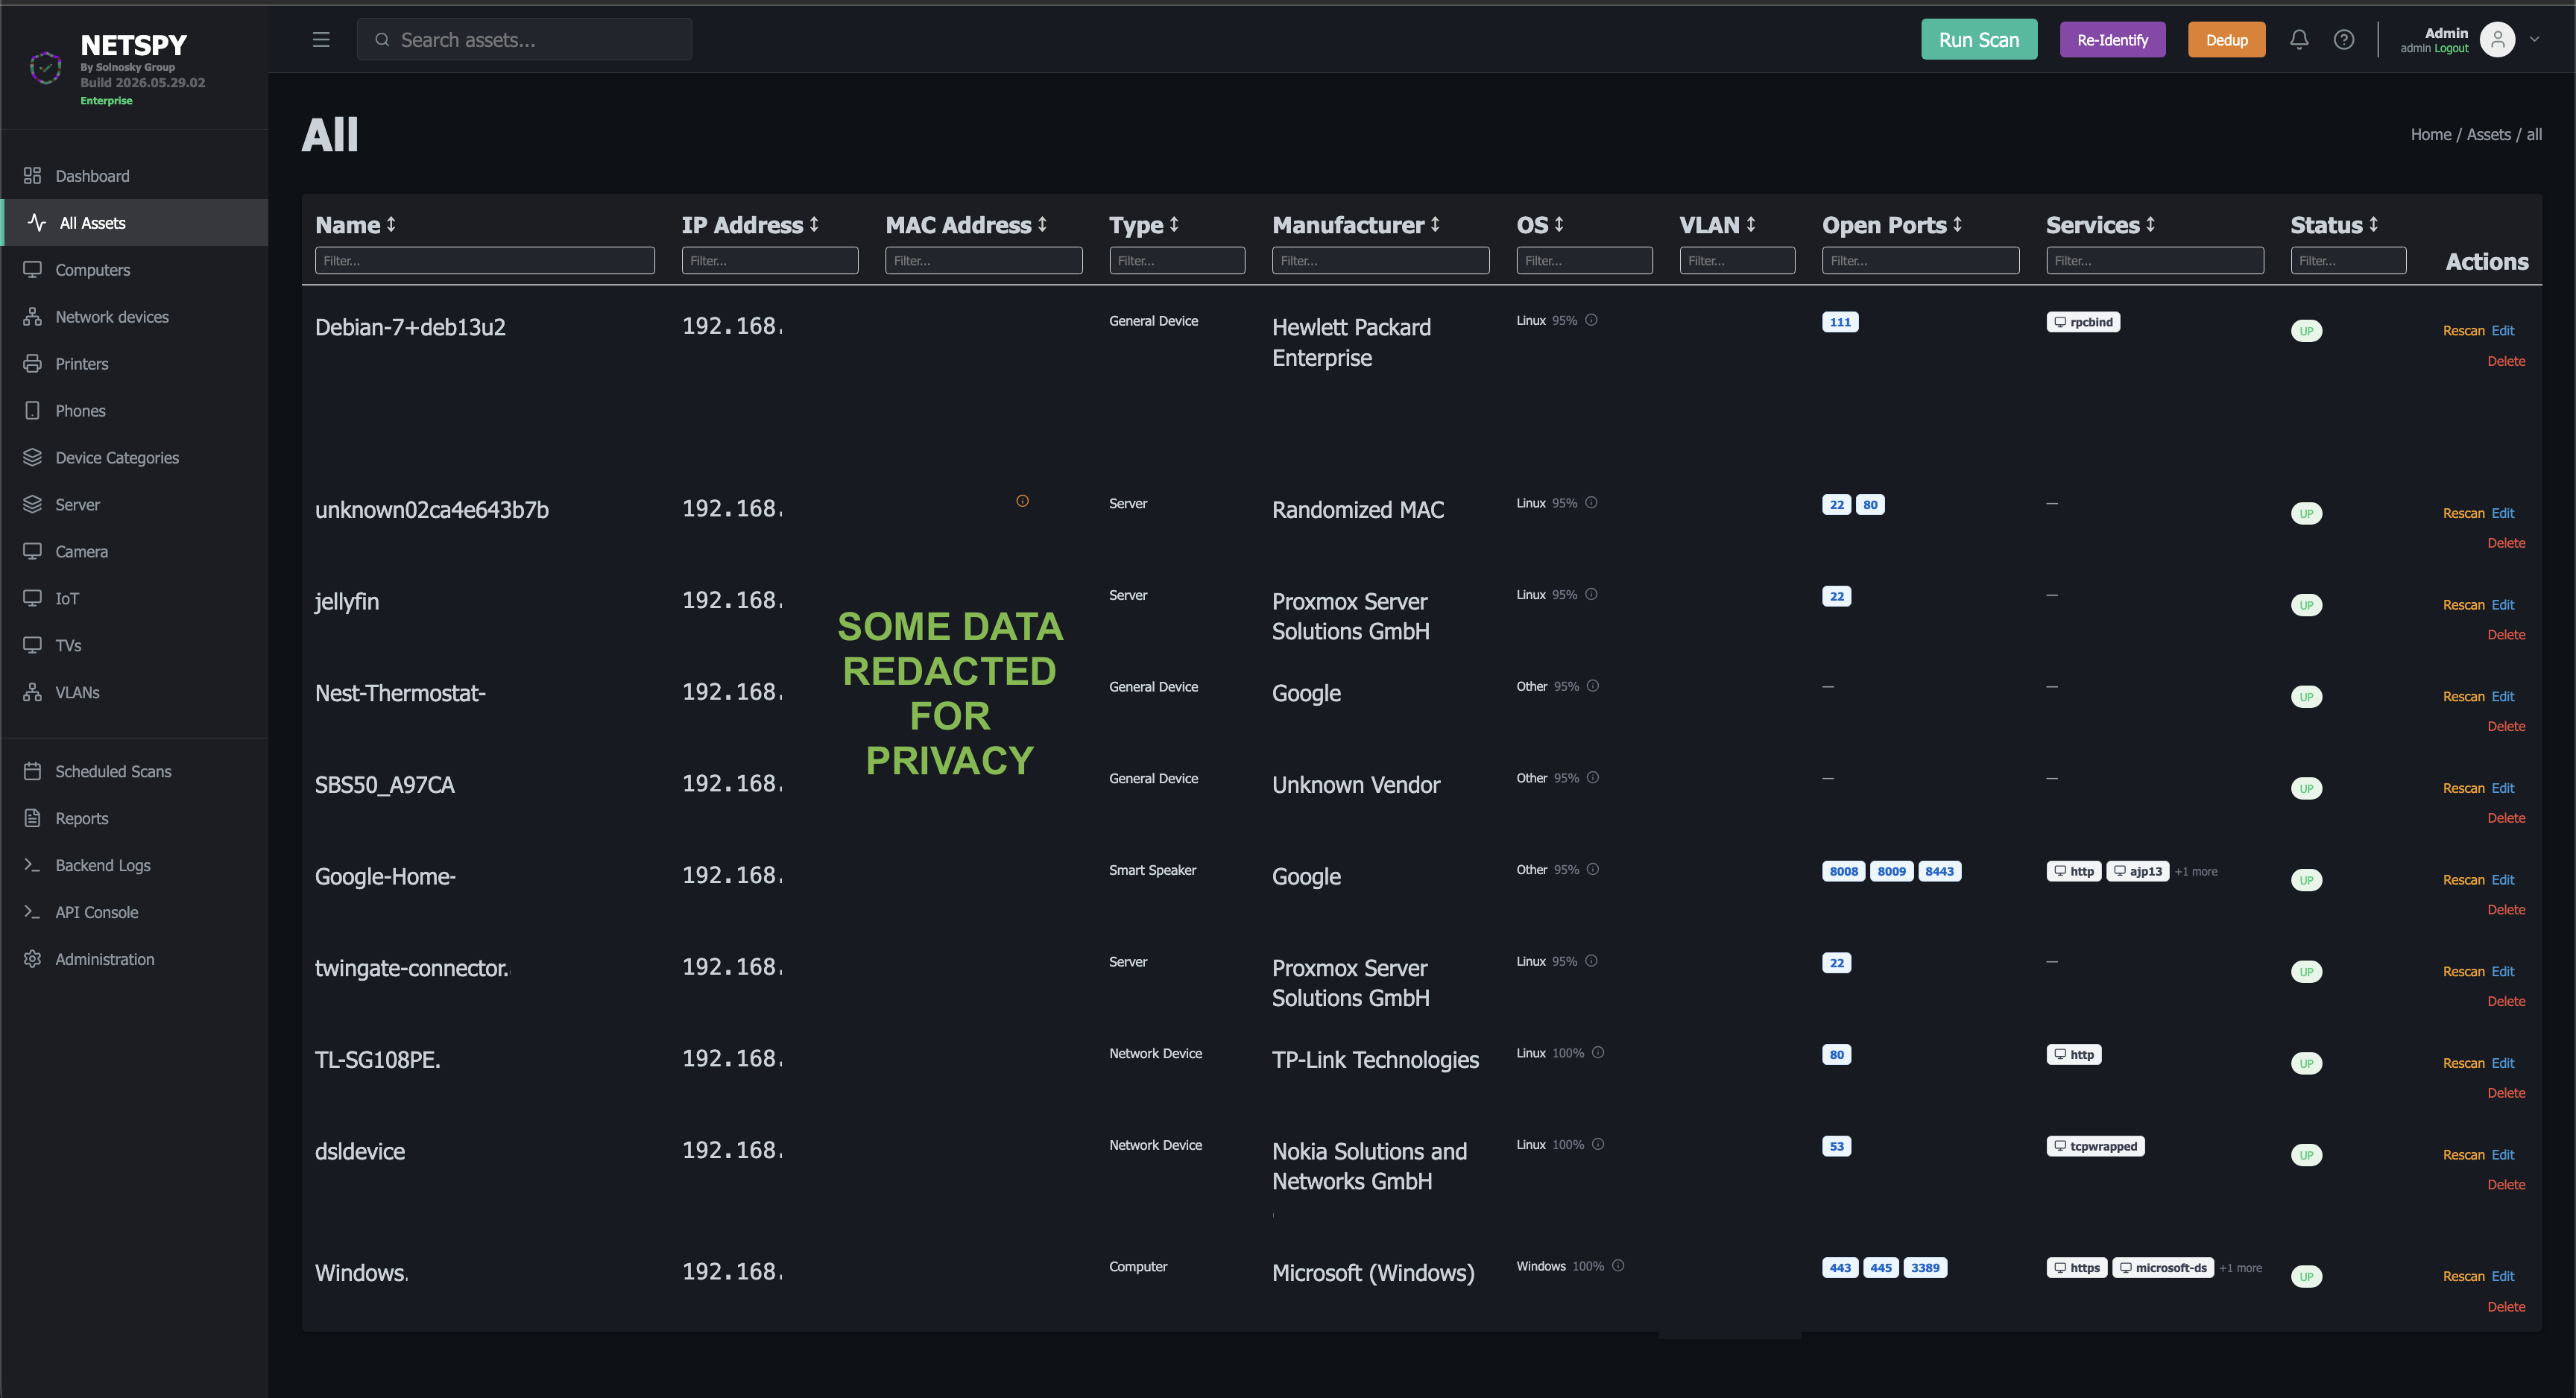Screen dimensions: 2576x1398
Task: Click the Re-Identify button
Action: [x=2112, y=40]
